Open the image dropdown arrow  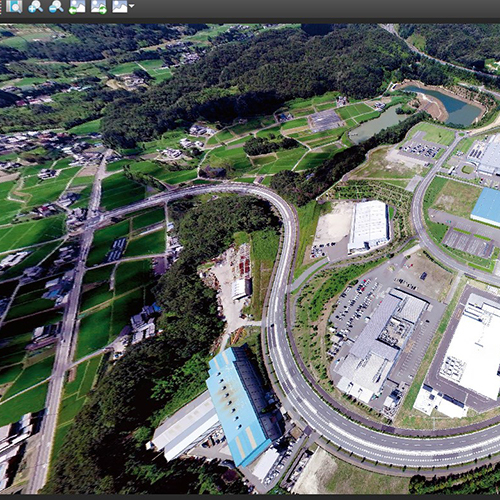(132, 6)
